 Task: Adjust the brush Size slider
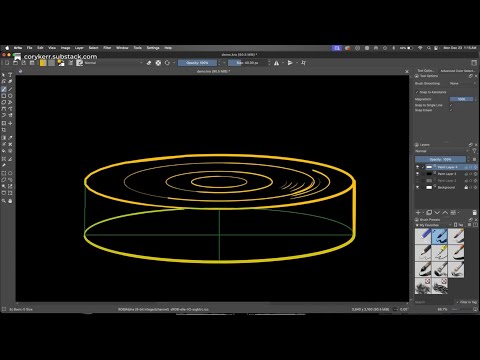[247, 63]
